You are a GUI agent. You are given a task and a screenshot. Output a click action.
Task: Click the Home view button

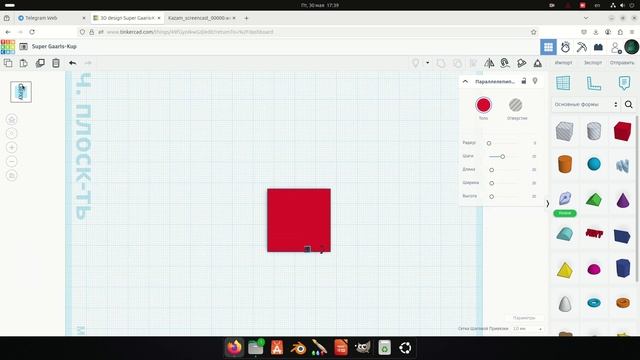click(x=12, y=120)
